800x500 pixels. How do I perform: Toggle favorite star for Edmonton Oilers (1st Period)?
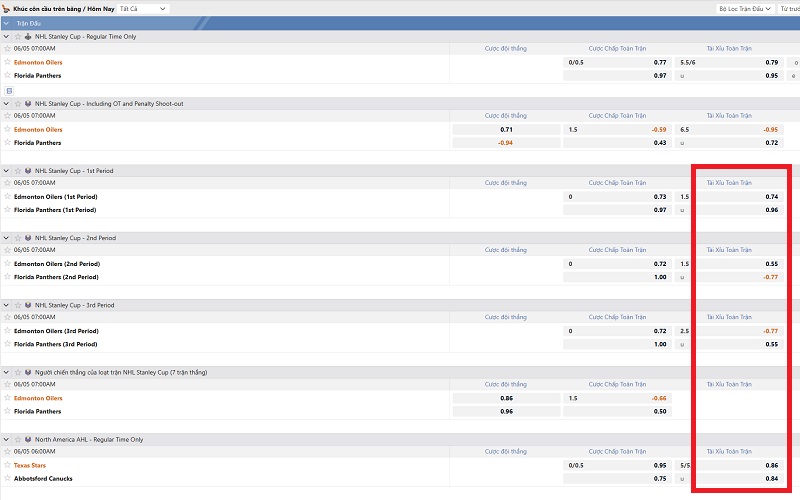tap(8, 197)
